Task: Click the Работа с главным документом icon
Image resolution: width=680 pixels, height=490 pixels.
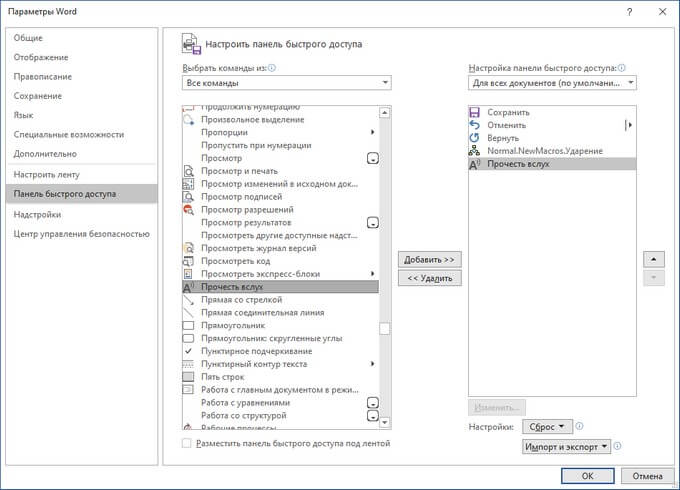Action: pyautogui.click(x=189, y=390)
